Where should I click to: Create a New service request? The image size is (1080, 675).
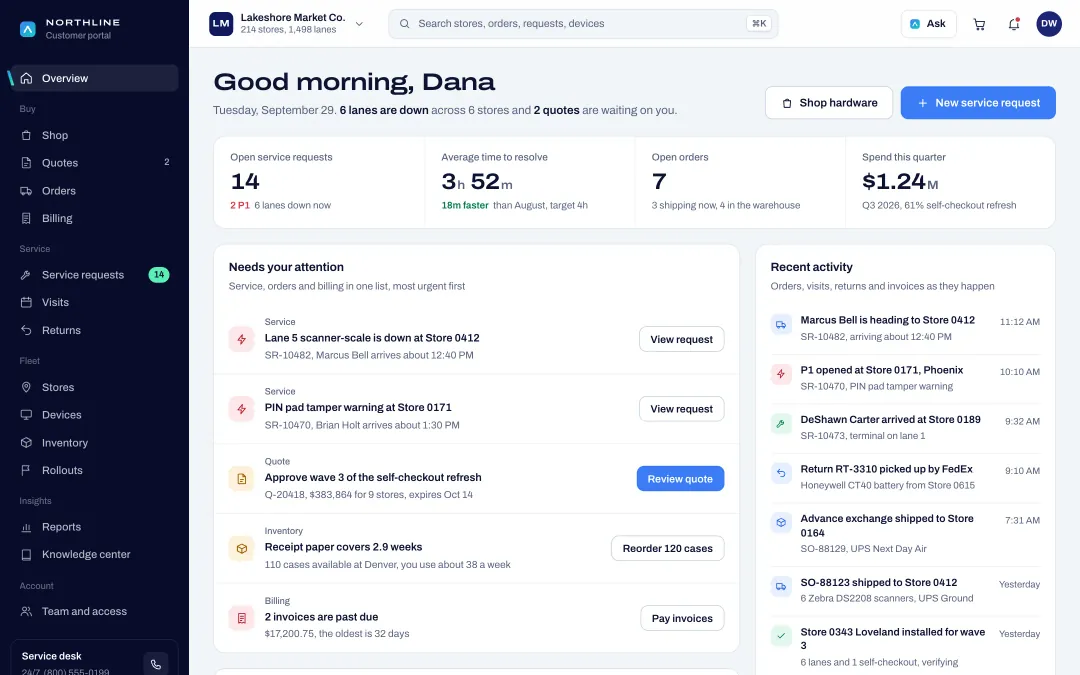[x=978, y=103]
